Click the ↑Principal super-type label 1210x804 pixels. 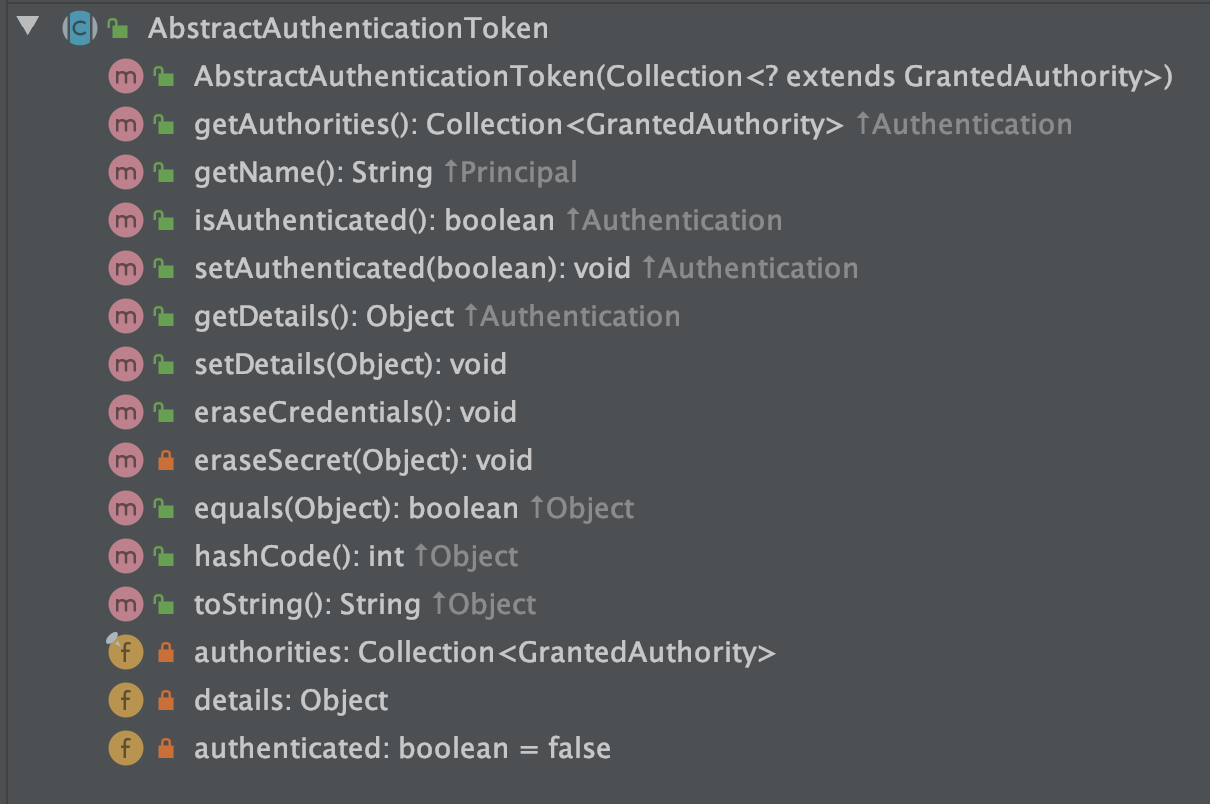pyautogui.click(x=510, y=173)
